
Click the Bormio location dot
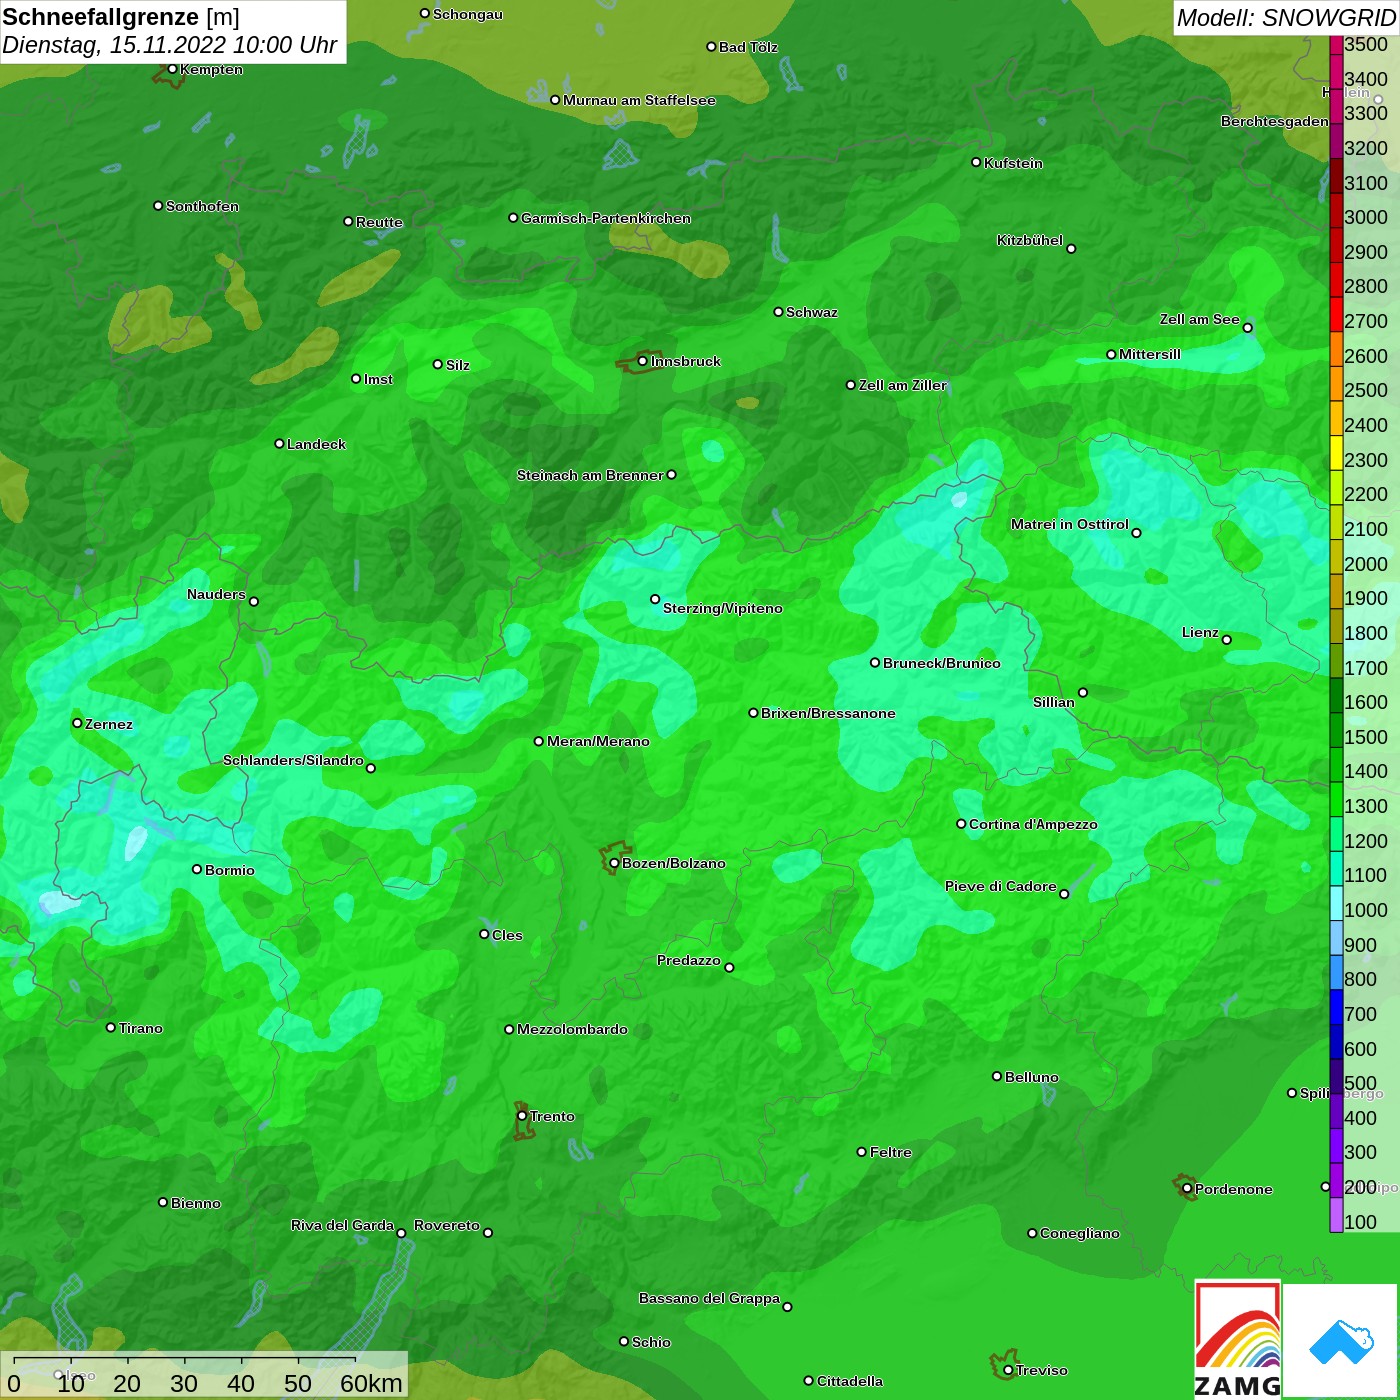coord(197,869)
